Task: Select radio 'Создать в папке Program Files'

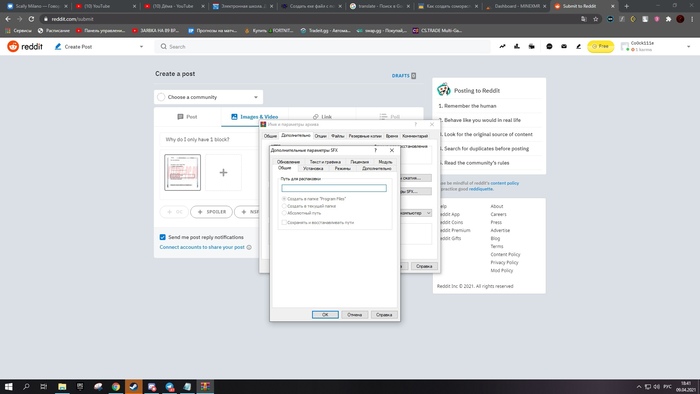Action: [x=284, y=199]
